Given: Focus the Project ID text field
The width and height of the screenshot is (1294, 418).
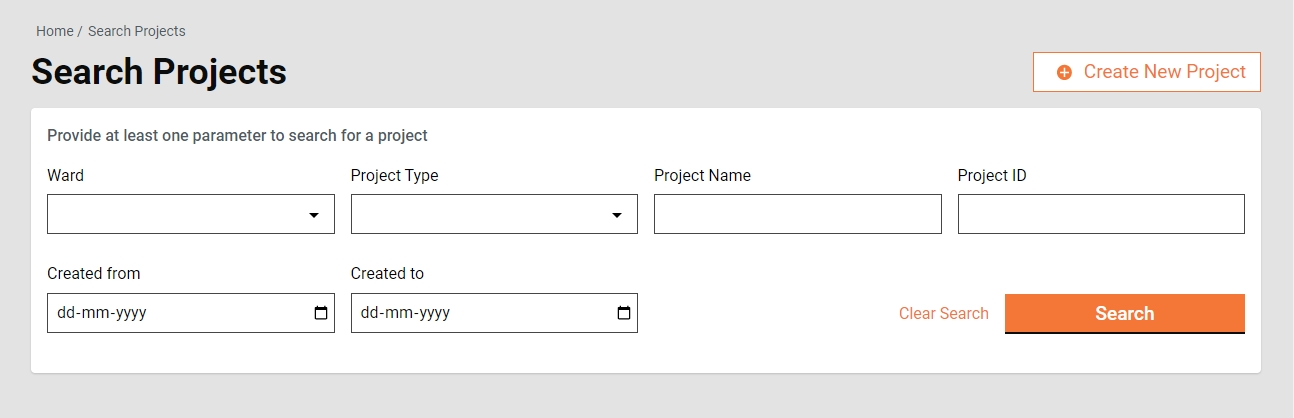Looking at the screenshot, I should click(x=1101, y=214).
